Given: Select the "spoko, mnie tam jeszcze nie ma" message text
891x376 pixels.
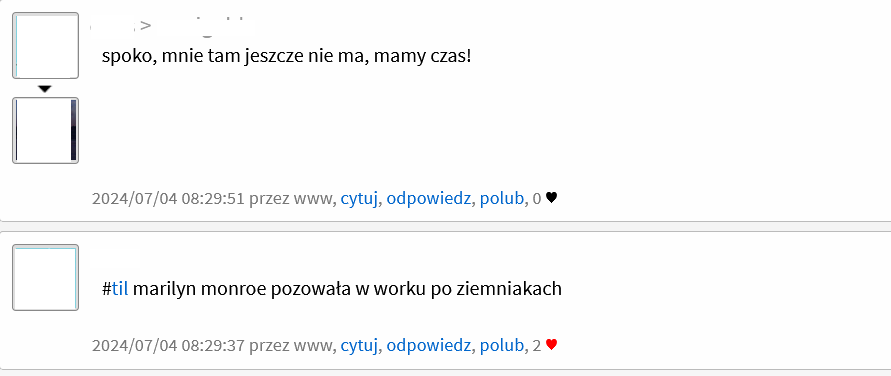Looking at the screenshot, I should click(x=286, y=57).
